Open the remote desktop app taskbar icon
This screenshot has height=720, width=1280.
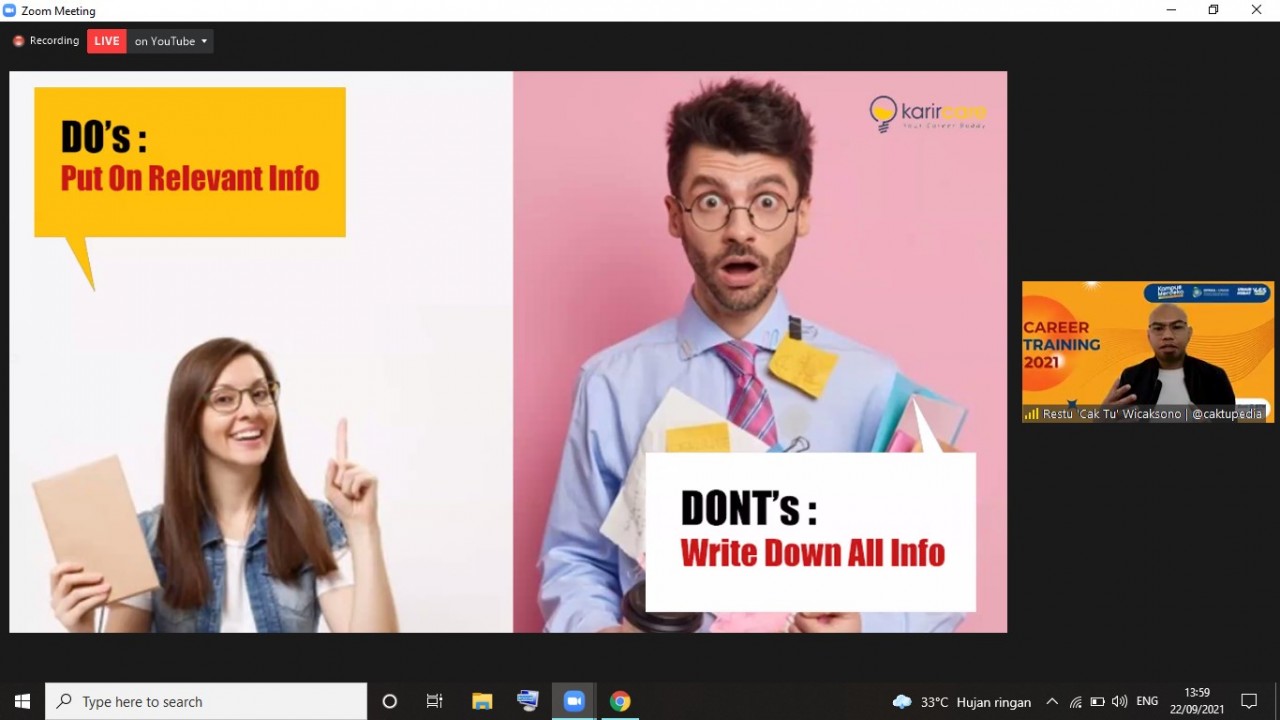point(528,701)
